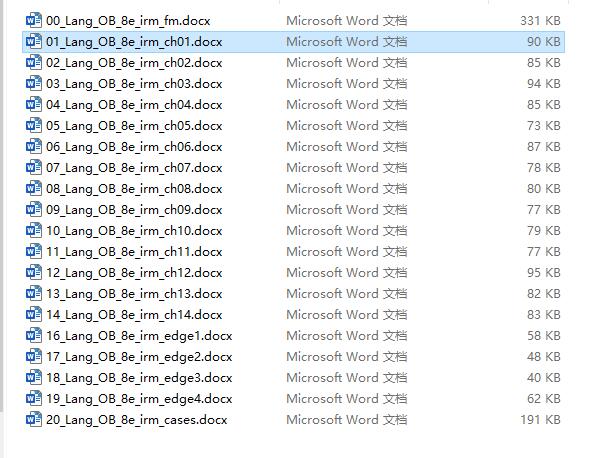Click file type text in the fm.docx row

click(x=346, y=20)
